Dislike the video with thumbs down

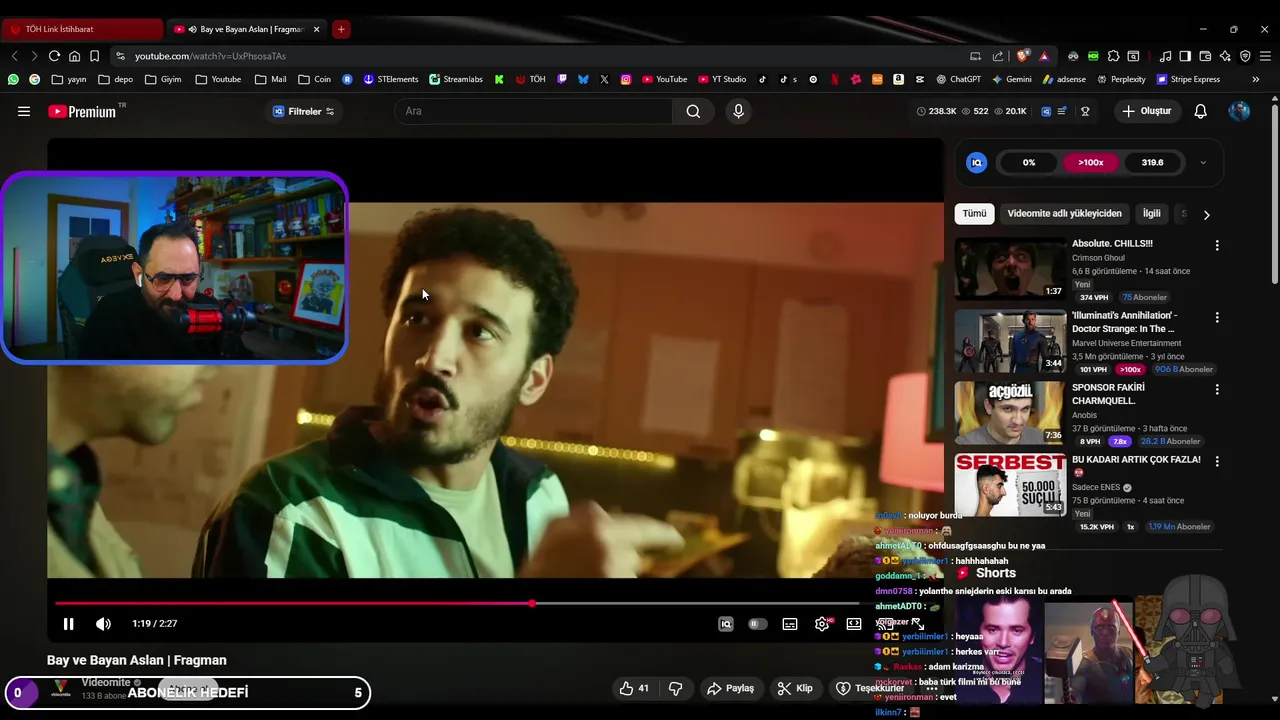pos(676,688)
